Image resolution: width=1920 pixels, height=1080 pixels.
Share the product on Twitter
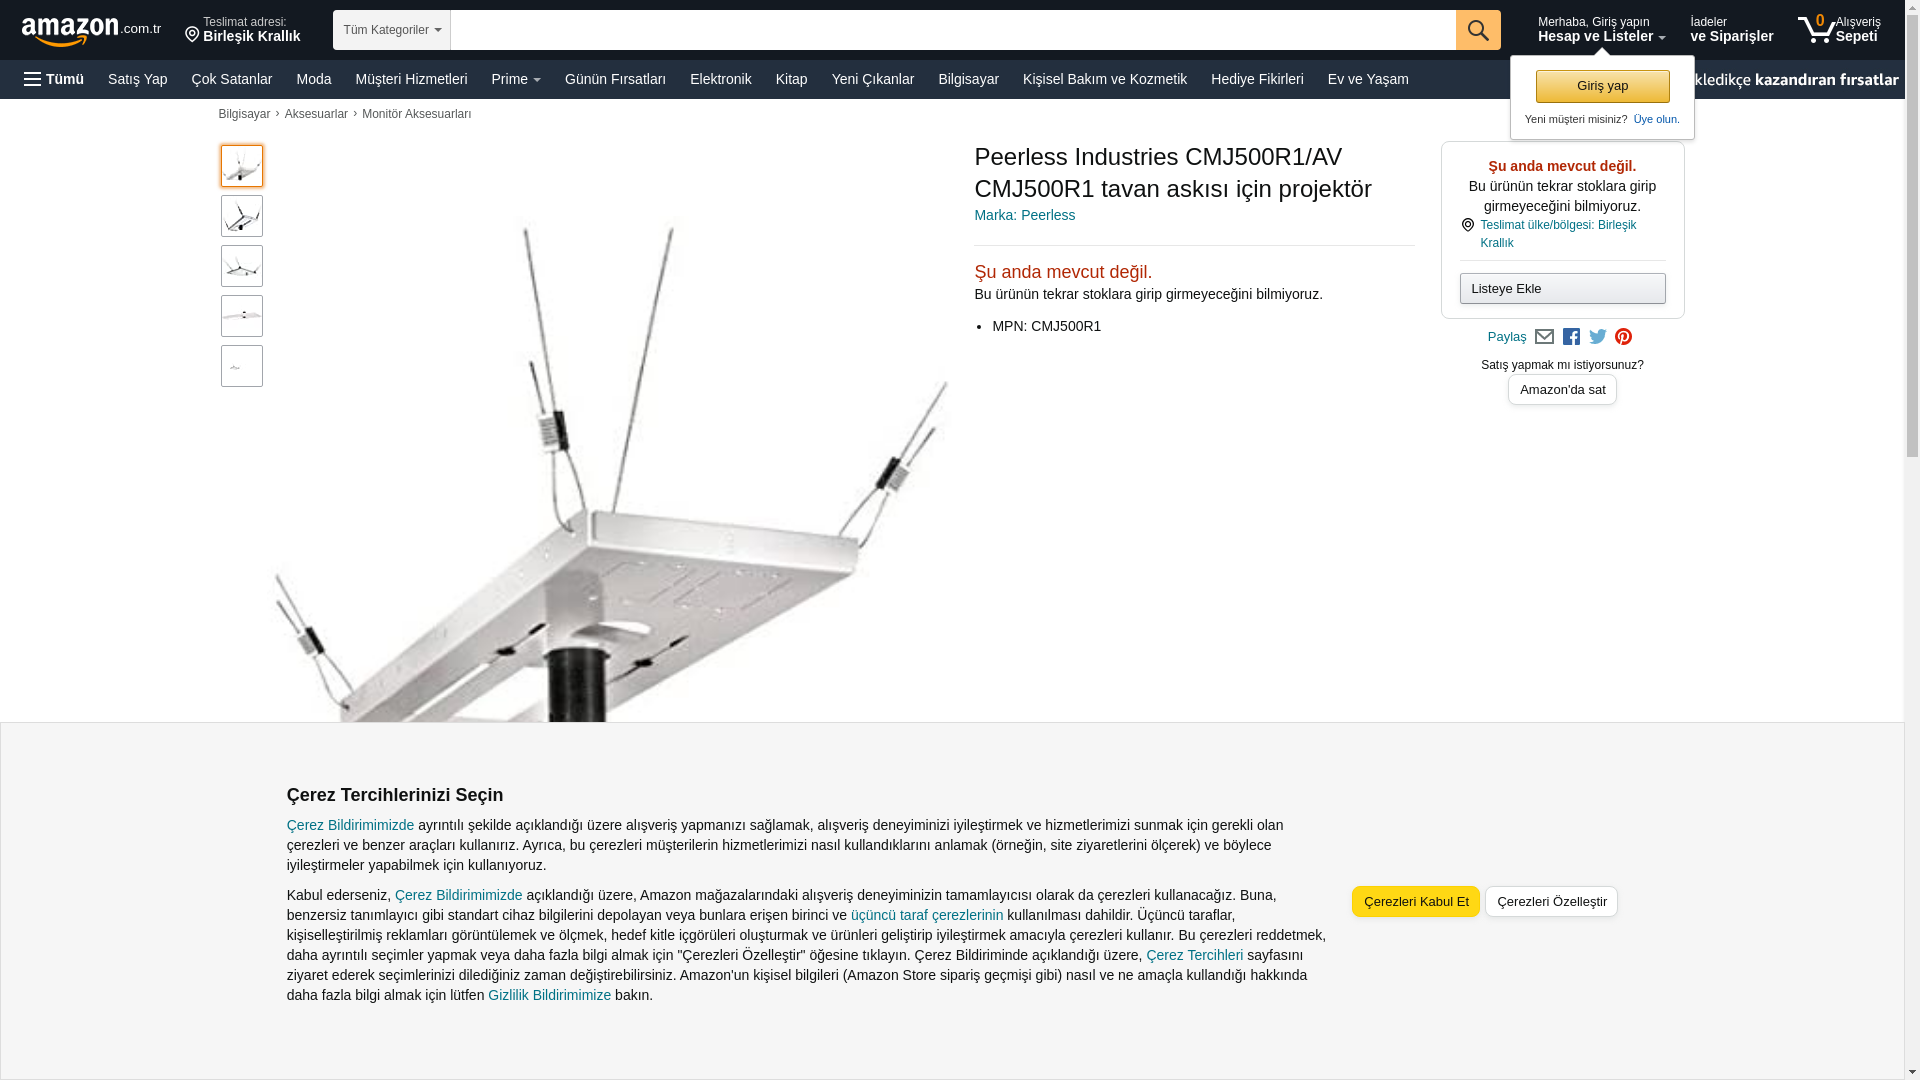[x=1598, y=337]
